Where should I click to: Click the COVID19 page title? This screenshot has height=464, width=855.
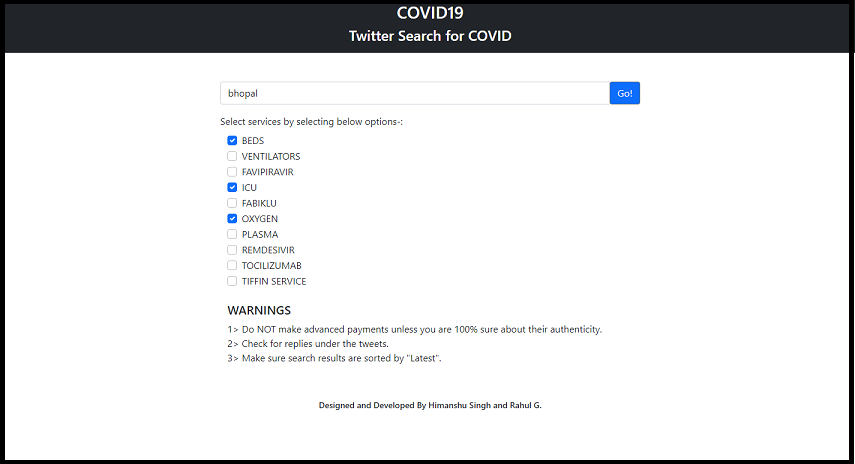430,13
